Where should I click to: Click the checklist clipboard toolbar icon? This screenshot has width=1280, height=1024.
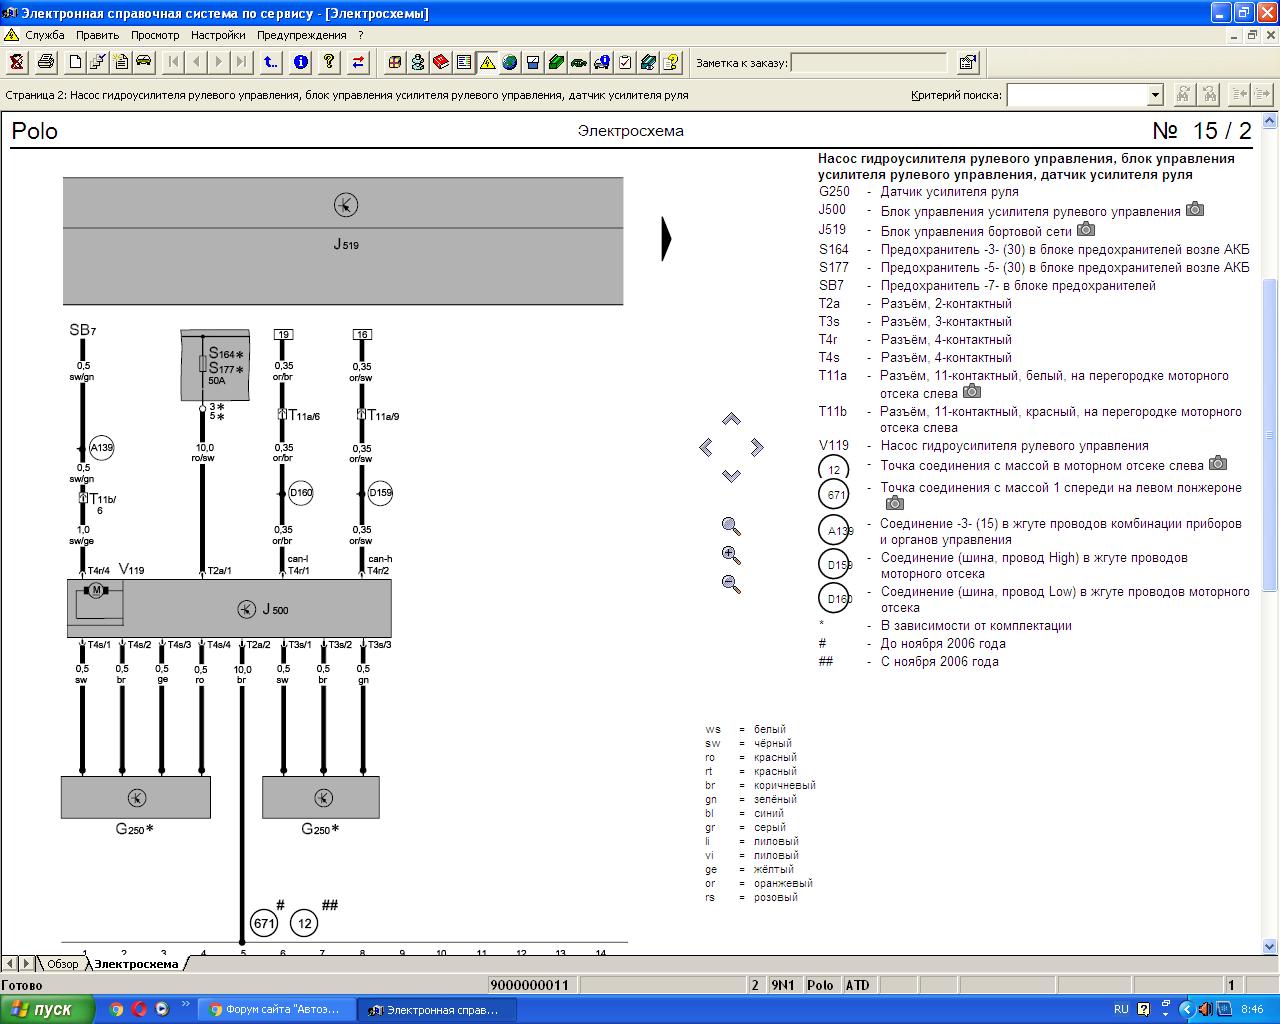coord(625,63)
